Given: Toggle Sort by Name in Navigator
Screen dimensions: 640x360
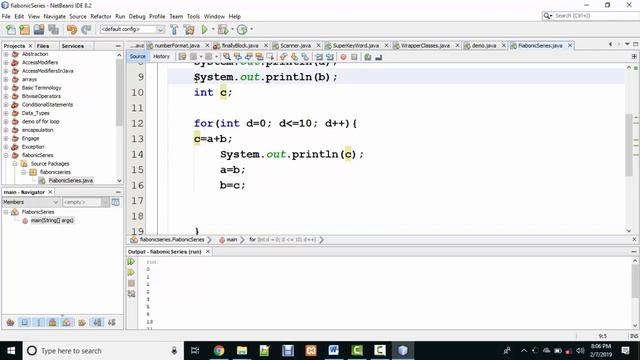Looking at the screenshot, I should [x=98, y=322].
